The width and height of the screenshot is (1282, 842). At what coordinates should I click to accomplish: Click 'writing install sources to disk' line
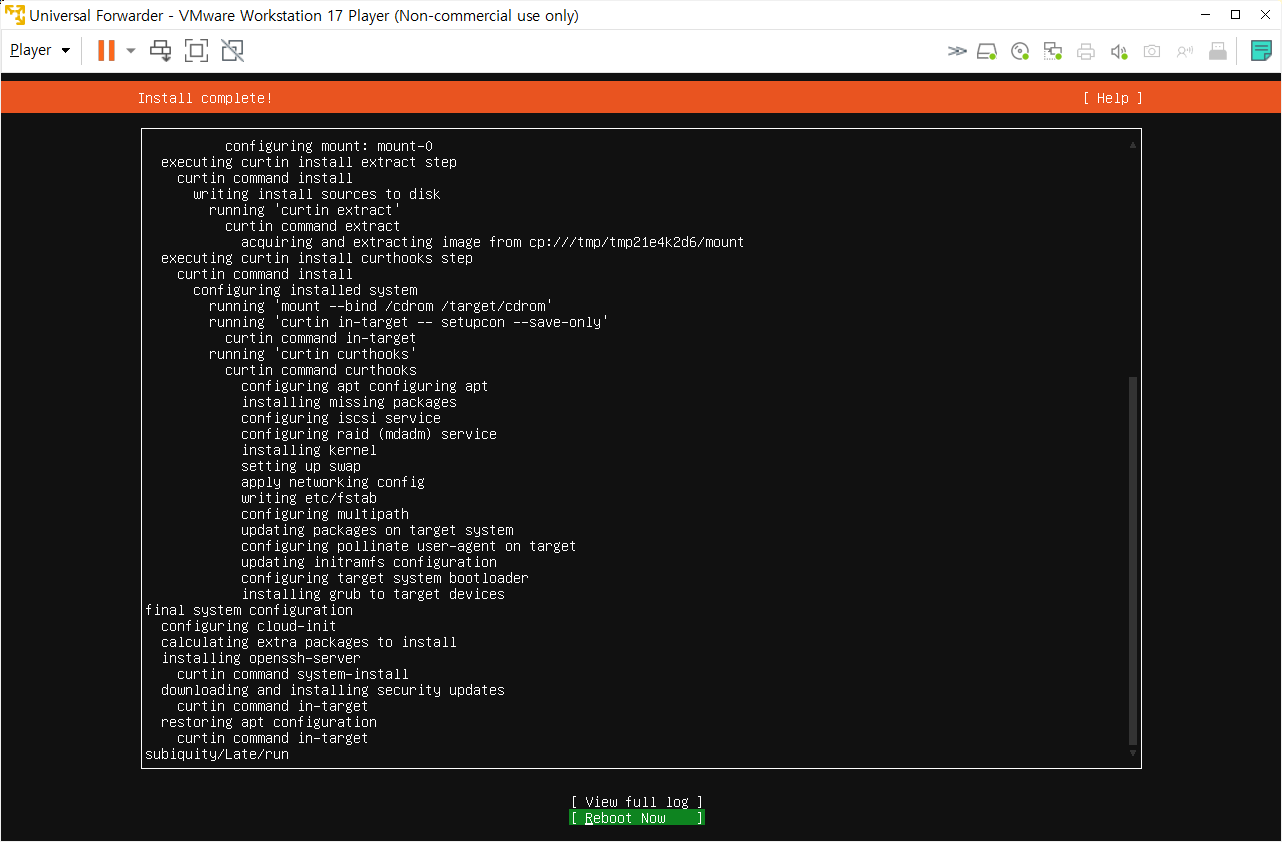coord(317,194)
